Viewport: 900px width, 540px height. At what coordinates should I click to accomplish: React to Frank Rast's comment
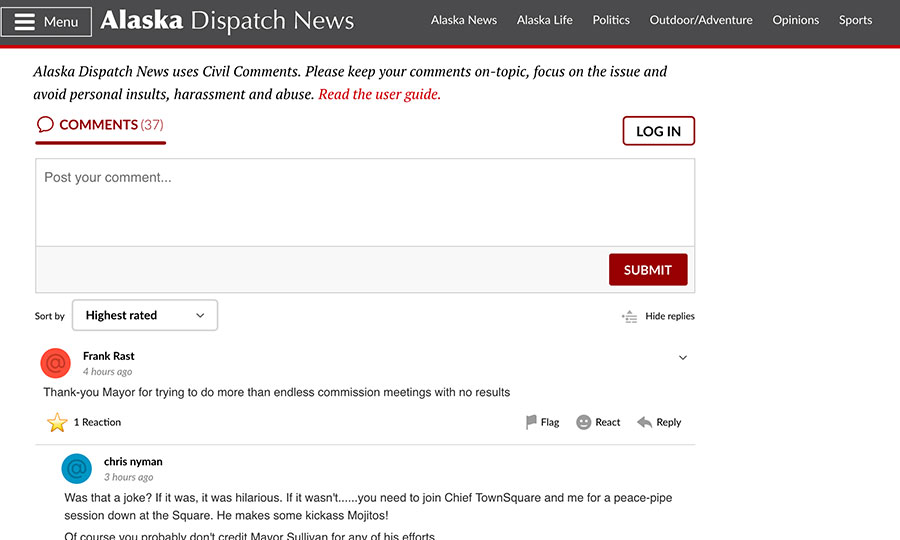[x=598, y=422]
